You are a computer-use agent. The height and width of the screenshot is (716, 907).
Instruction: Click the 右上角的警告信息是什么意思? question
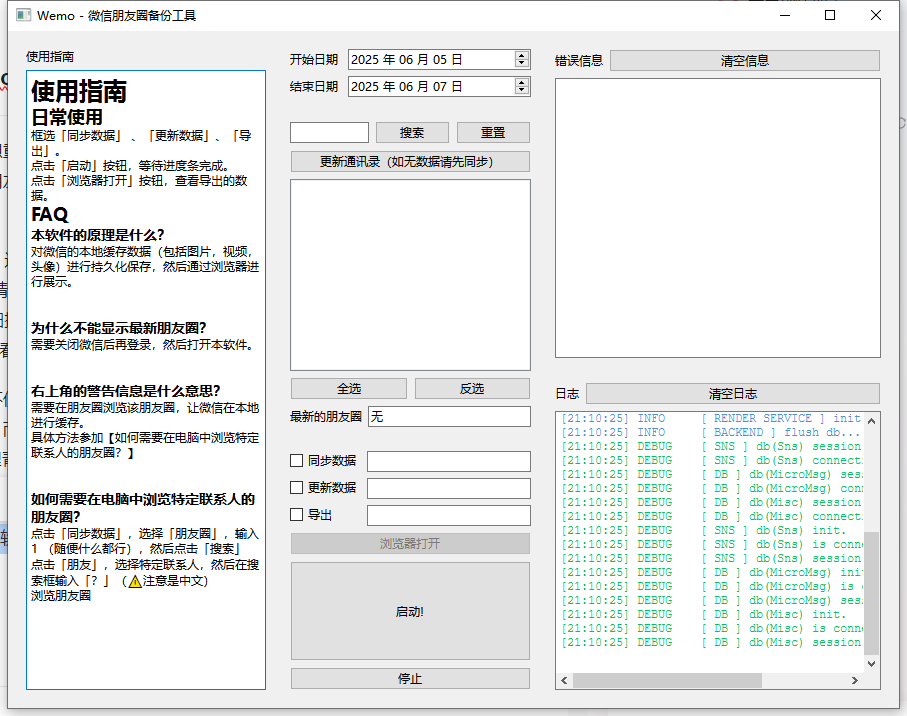tap(126, 391)
